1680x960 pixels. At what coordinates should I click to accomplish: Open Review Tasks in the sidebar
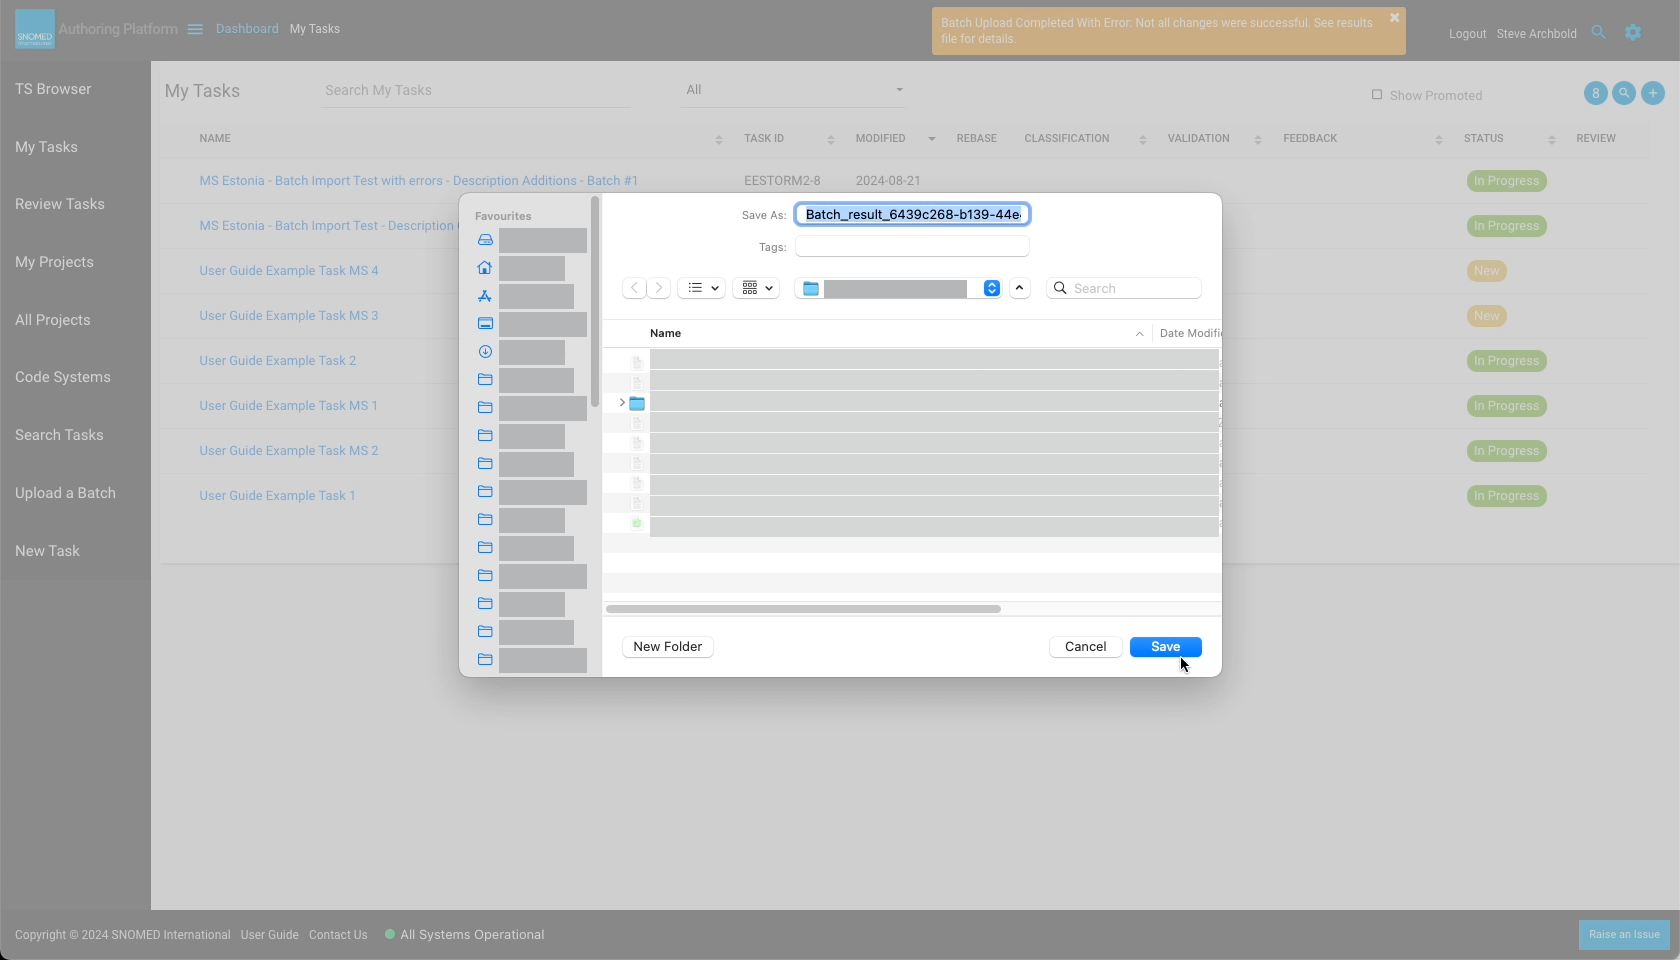(60, 204)
